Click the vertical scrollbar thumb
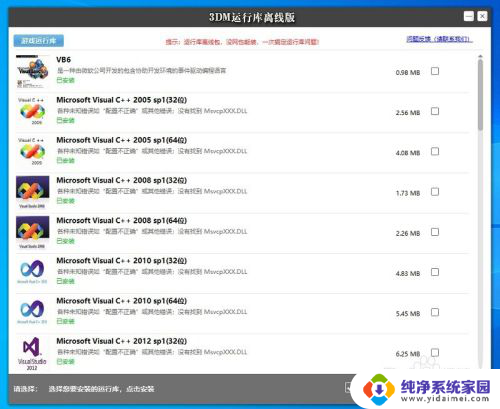Image resolution: width=500 pixels, height=409 pixels. click(480, 95)
